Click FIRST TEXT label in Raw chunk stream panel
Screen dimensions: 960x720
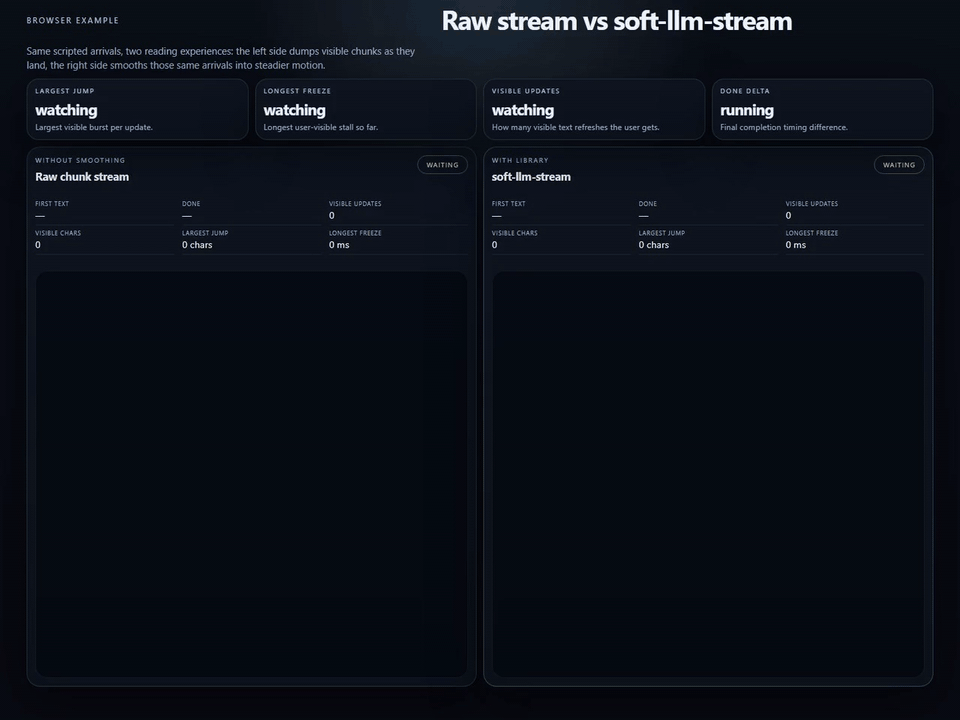click(52, 204)
